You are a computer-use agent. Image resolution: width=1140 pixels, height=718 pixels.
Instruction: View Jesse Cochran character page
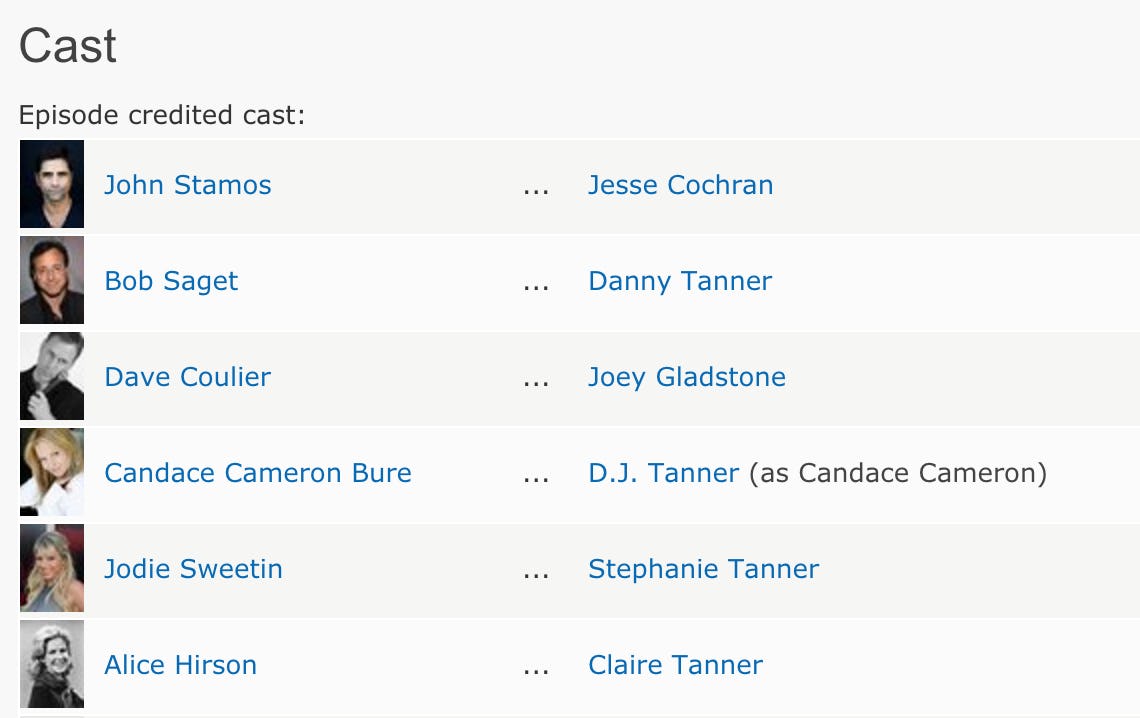(680, 185)
